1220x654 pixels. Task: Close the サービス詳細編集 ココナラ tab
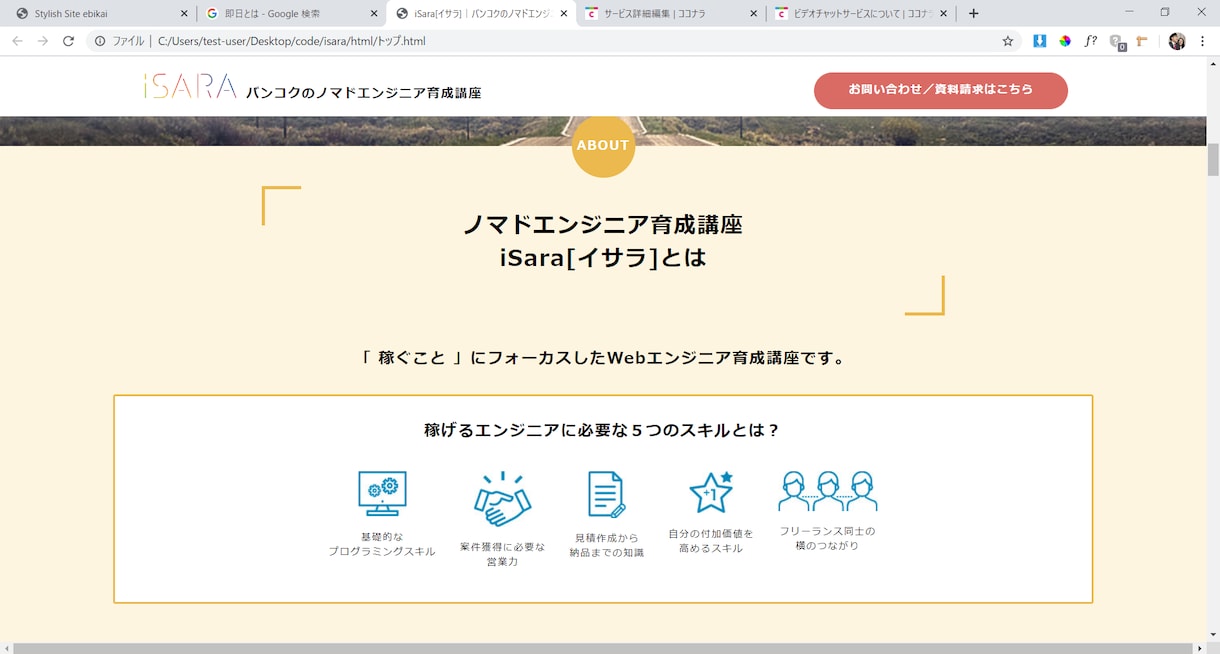click(x=753, y=14)
